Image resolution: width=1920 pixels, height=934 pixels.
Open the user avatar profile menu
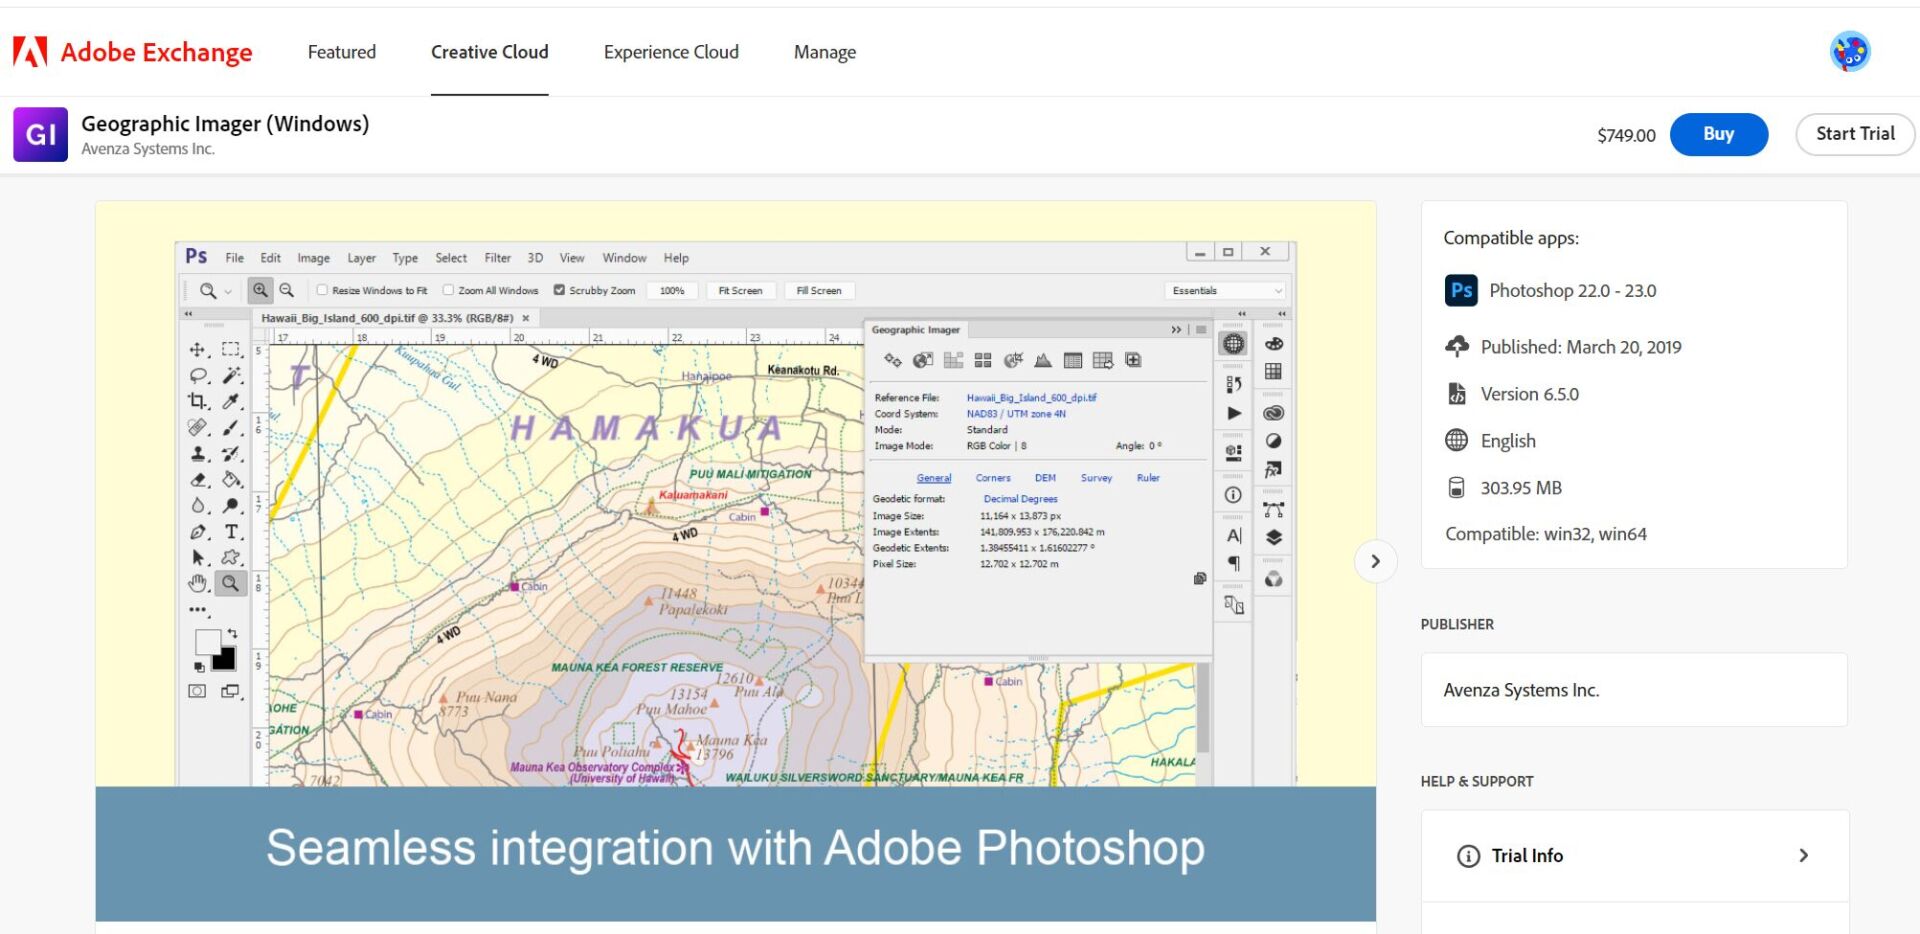click(x=1850, y=52)
